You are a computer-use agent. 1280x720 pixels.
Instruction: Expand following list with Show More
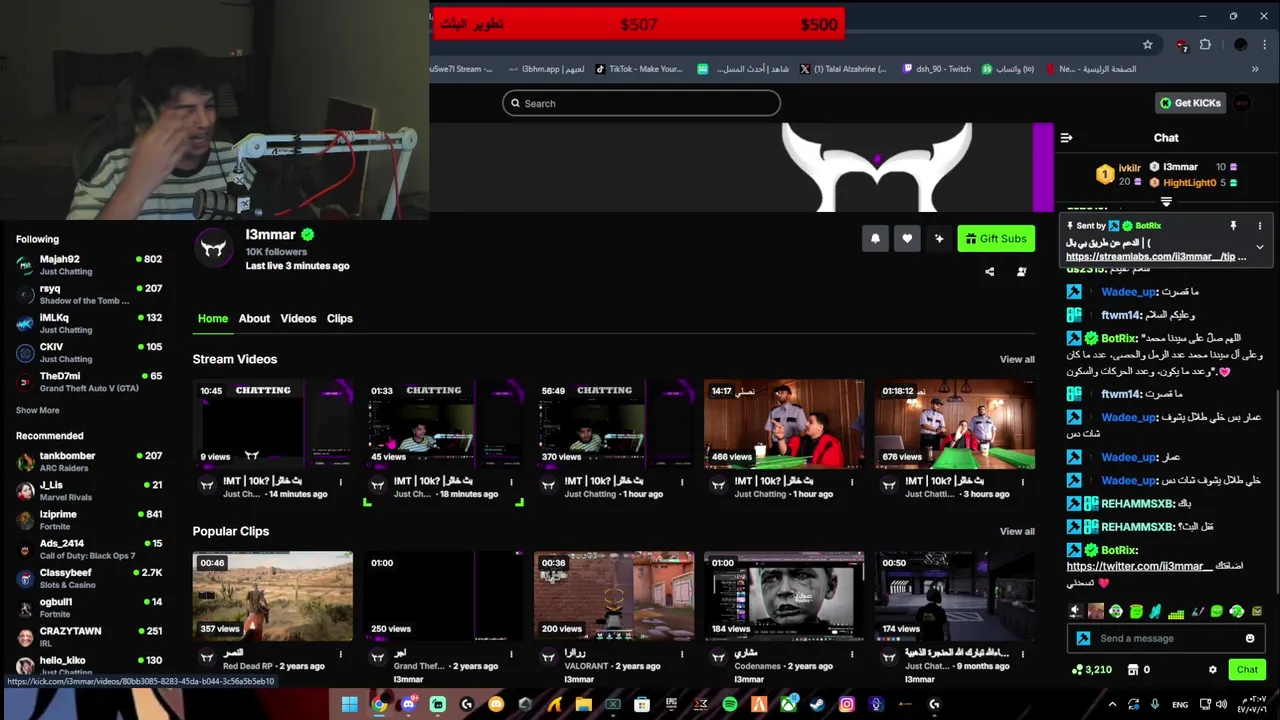[37, 410]
